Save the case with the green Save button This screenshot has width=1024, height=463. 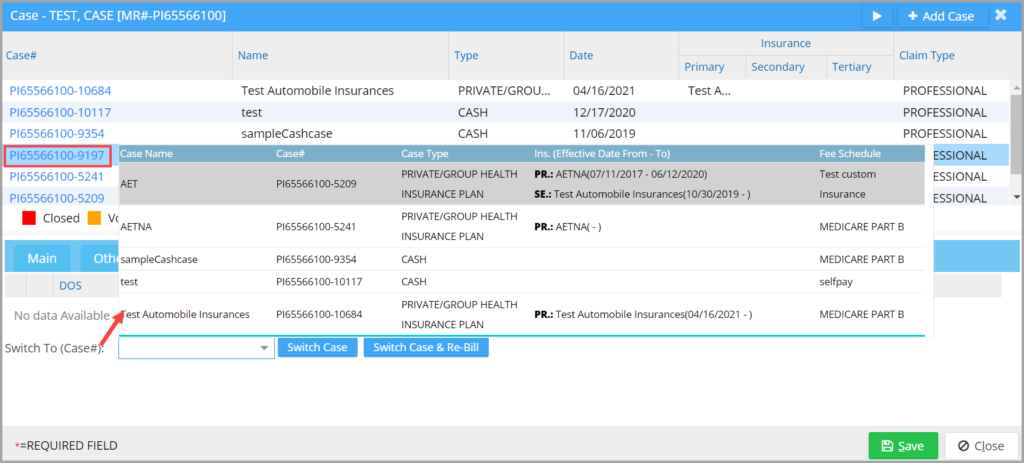[903, 446]
